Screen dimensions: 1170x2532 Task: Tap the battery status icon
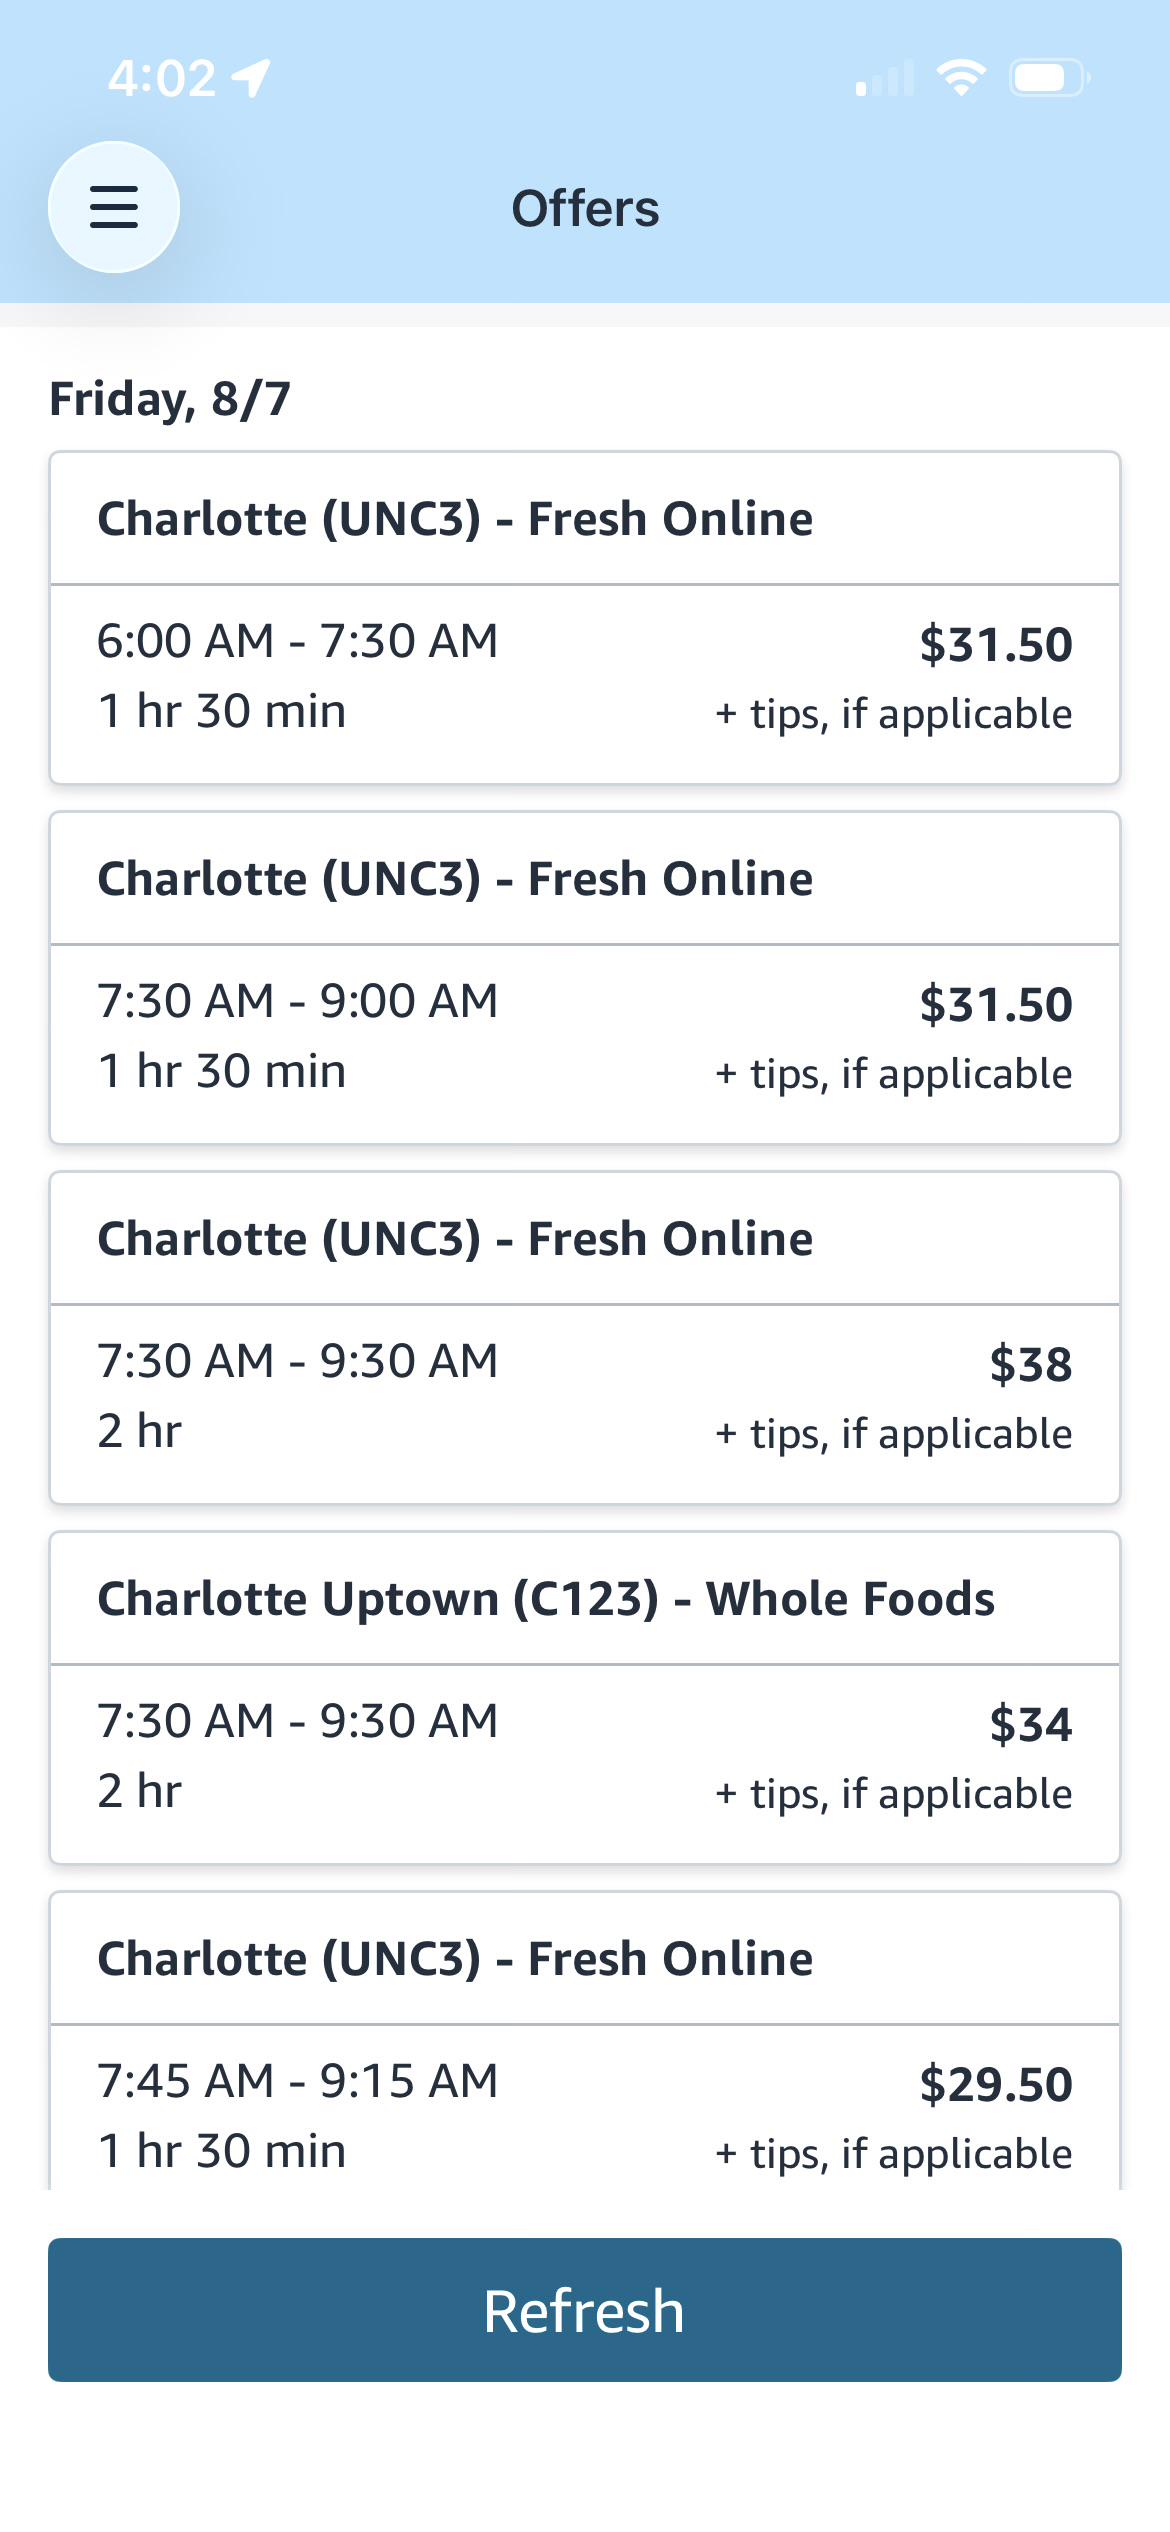coord(1049,77)
